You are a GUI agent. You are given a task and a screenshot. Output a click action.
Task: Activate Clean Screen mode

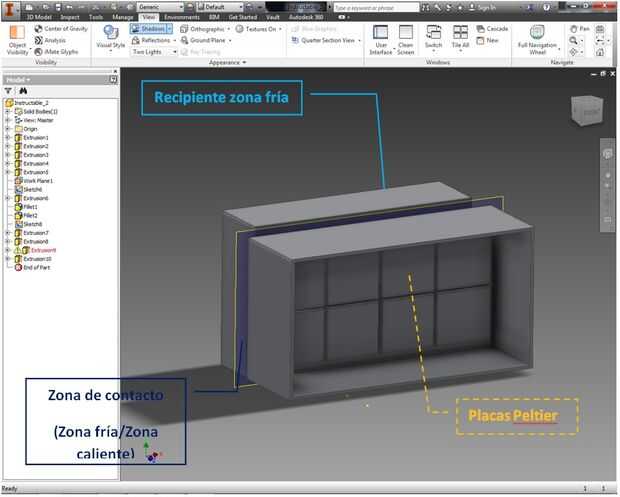tap(406, 40)
